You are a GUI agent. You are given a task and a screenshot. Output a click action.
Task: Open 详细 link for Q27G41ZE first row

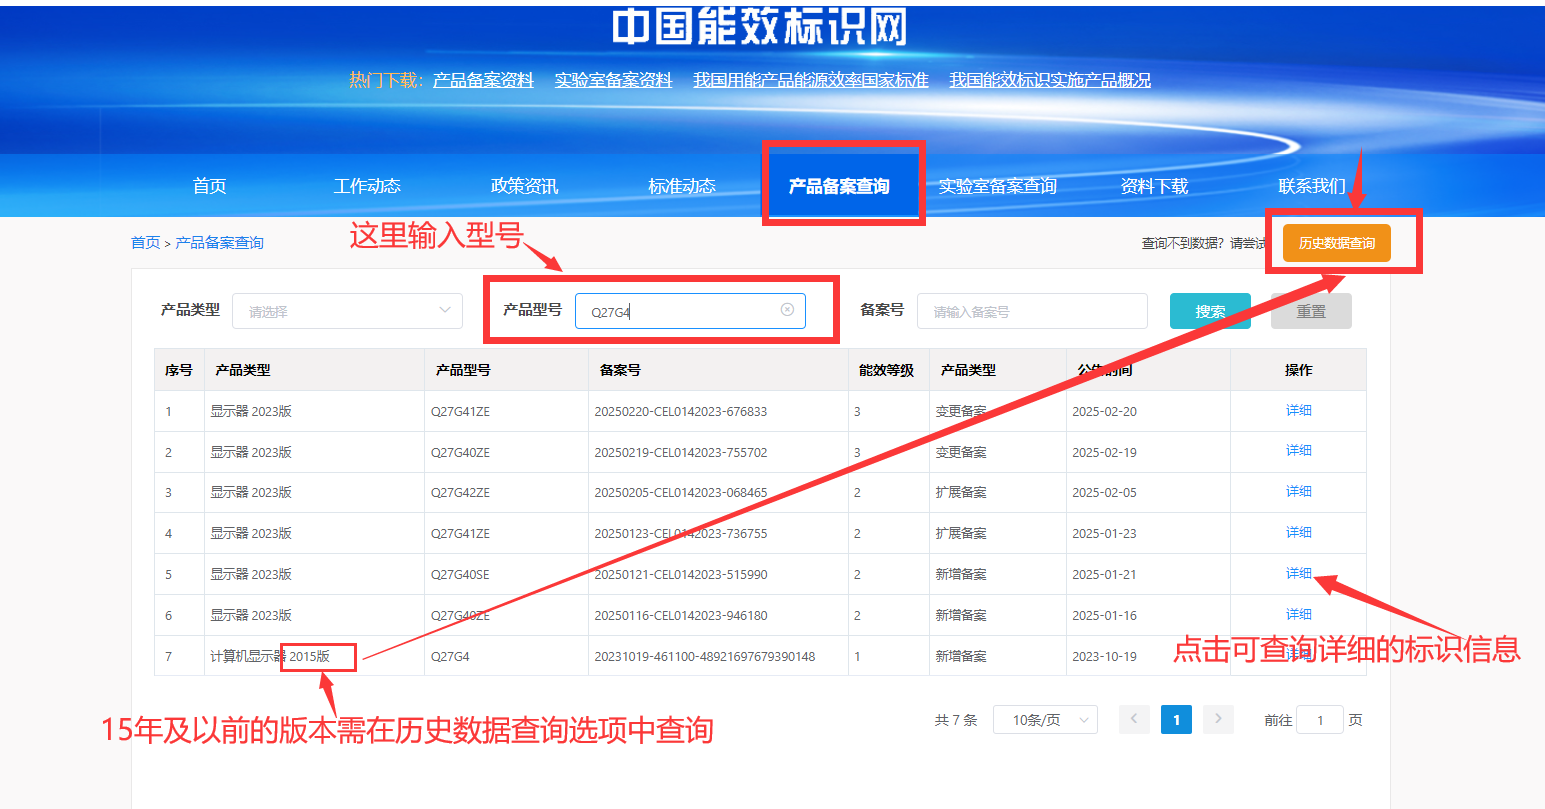(1298, 410)
